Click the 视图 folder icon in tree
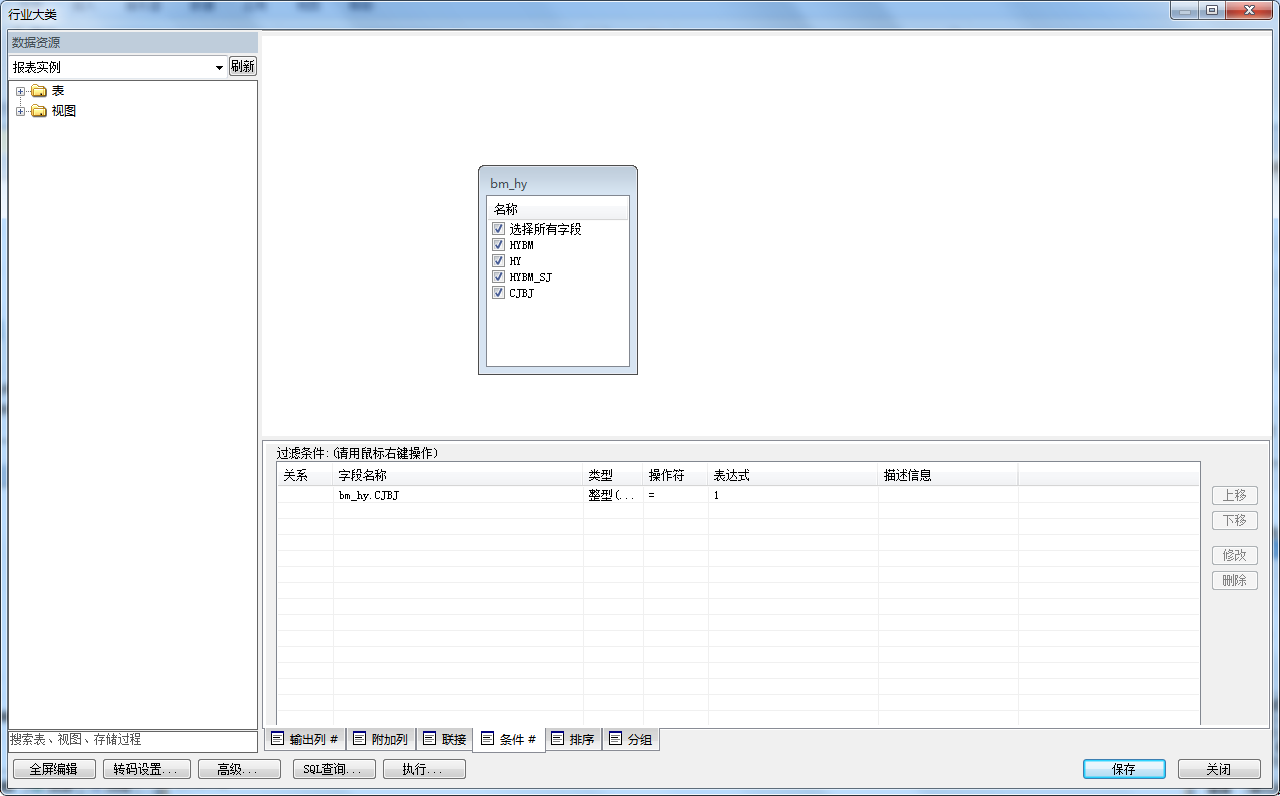 pyautogui.click(x=39, y=111)
